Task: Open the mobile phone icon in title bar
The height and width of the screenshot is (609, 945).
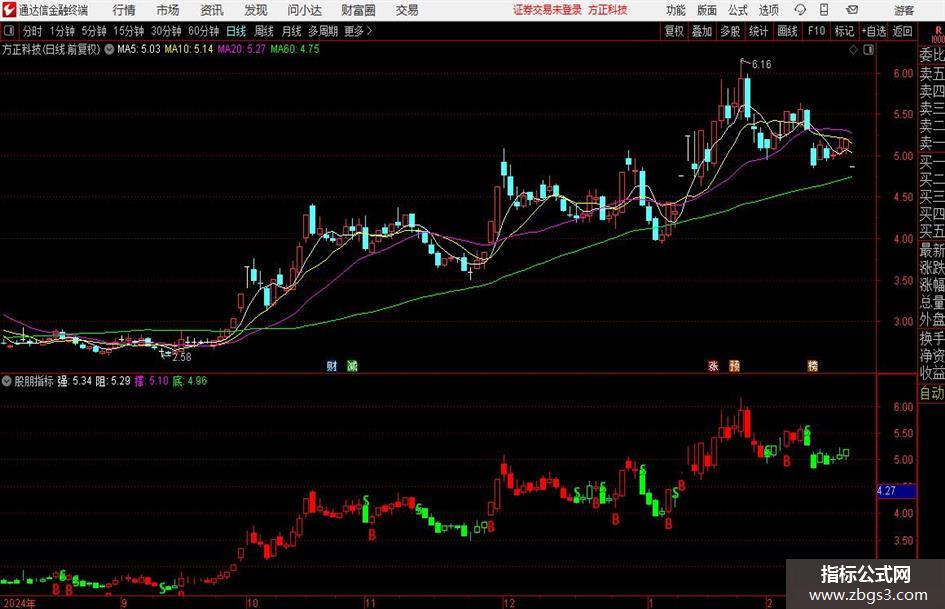Action: (824, 10)
